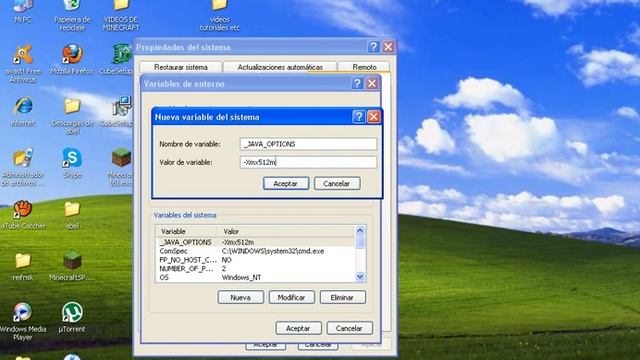The image size is (640, 360).
Task: Click Cancelar in Variables de entorno window
Action: [x=349, y=328]
